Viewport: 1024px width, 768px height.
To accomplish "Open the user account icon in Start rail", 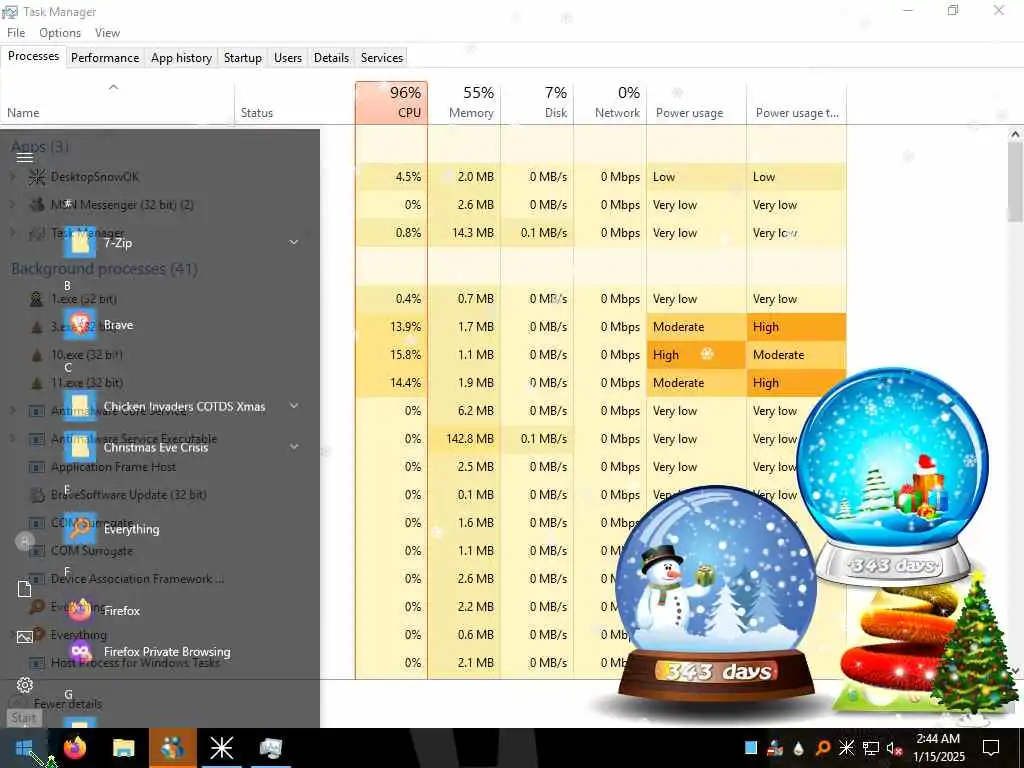I will tap(24, 541).
